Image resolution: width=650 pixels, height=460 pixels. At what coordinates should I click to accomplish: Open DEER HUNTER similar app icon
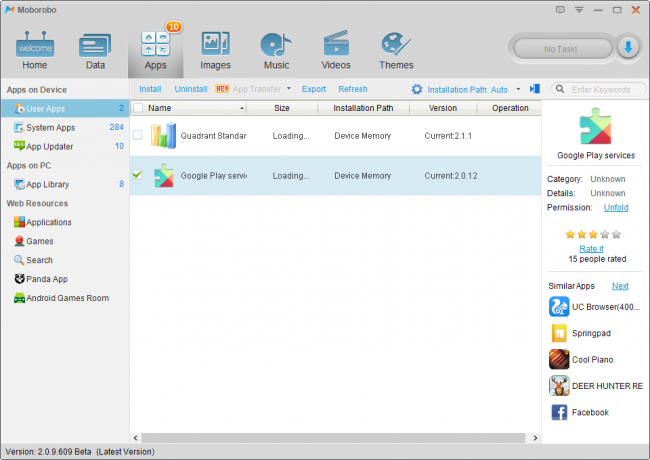tap(559, 386)
